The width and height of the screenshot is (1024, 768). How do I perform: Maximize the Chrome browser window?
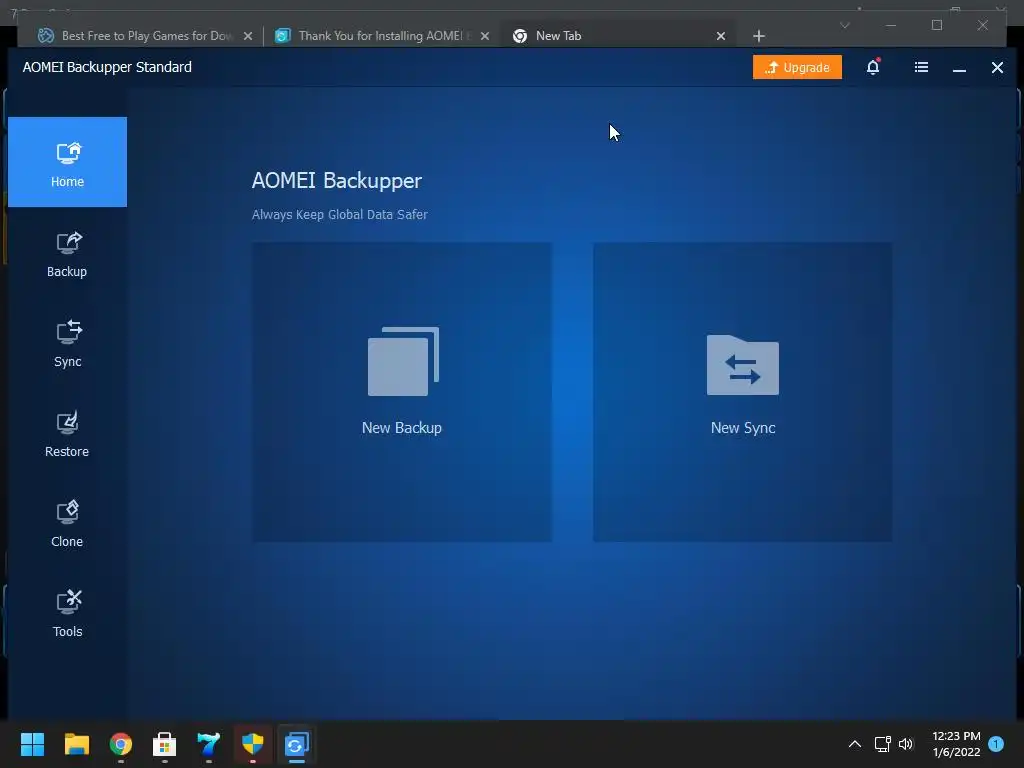pyautogui.click(x=937, y=25)
